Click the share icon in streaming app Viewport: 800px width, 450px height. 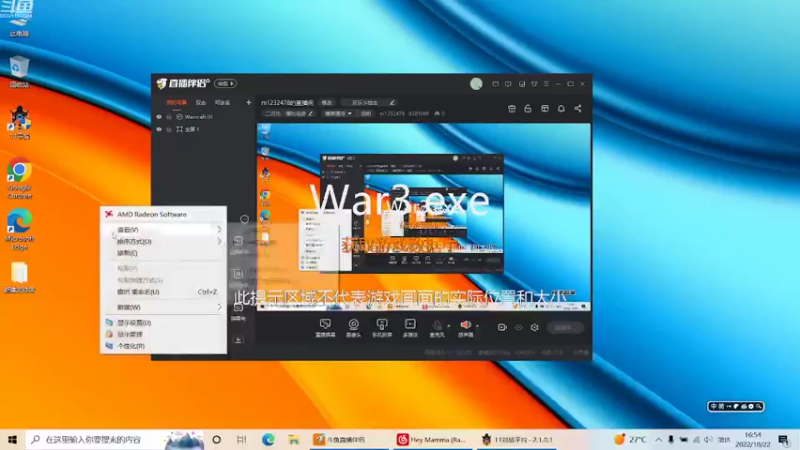578,109
